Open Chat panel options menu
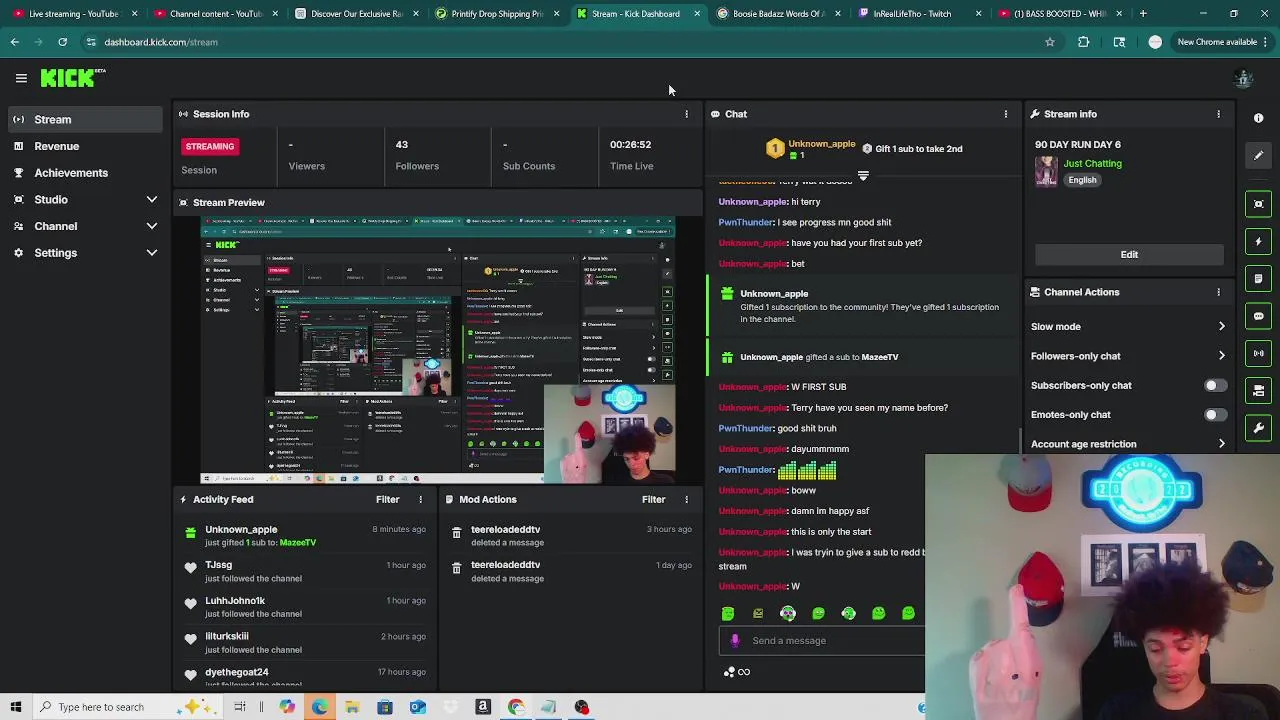 [x=1005, y=114]
